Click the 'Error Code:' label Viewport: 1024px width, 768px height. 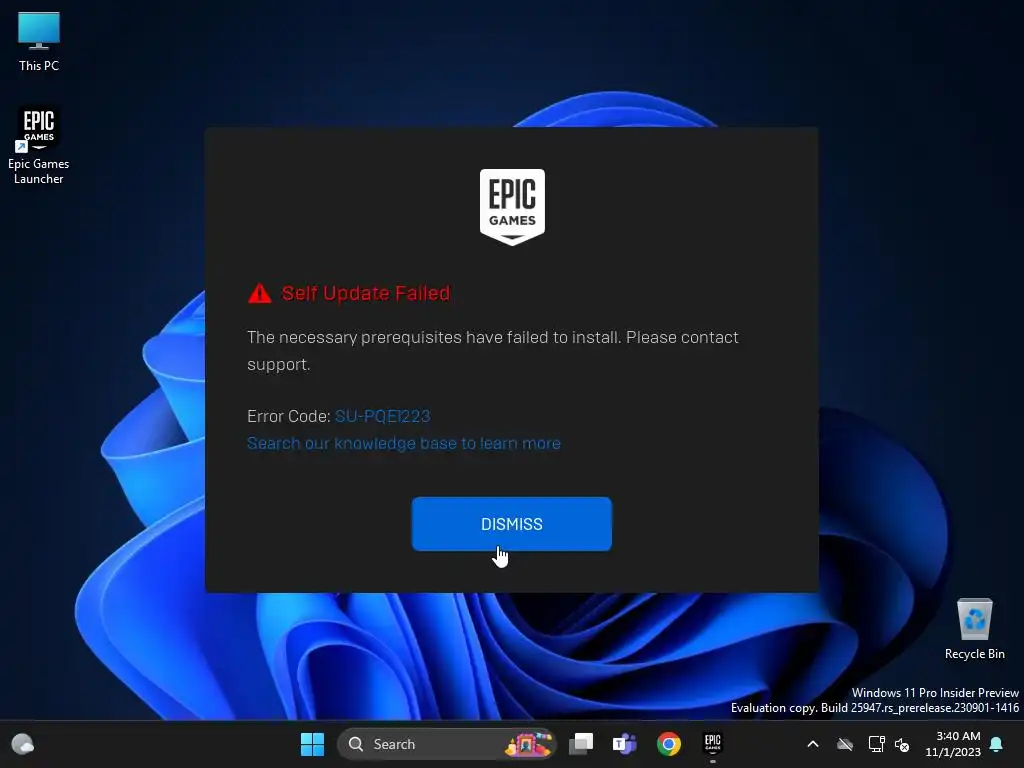pos(289,416)
